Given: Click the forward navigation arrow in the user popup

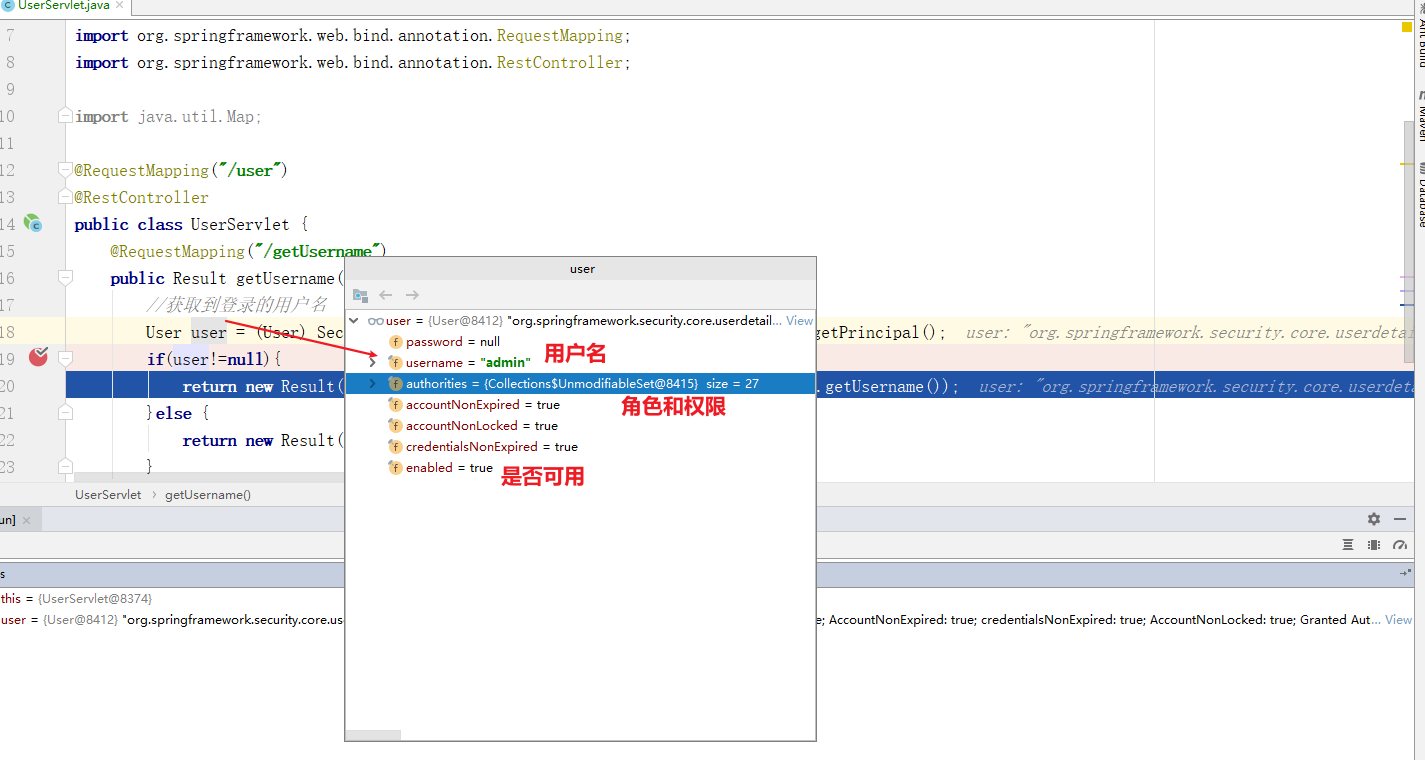Looking at the screenshot, I should tap(412, 295).
